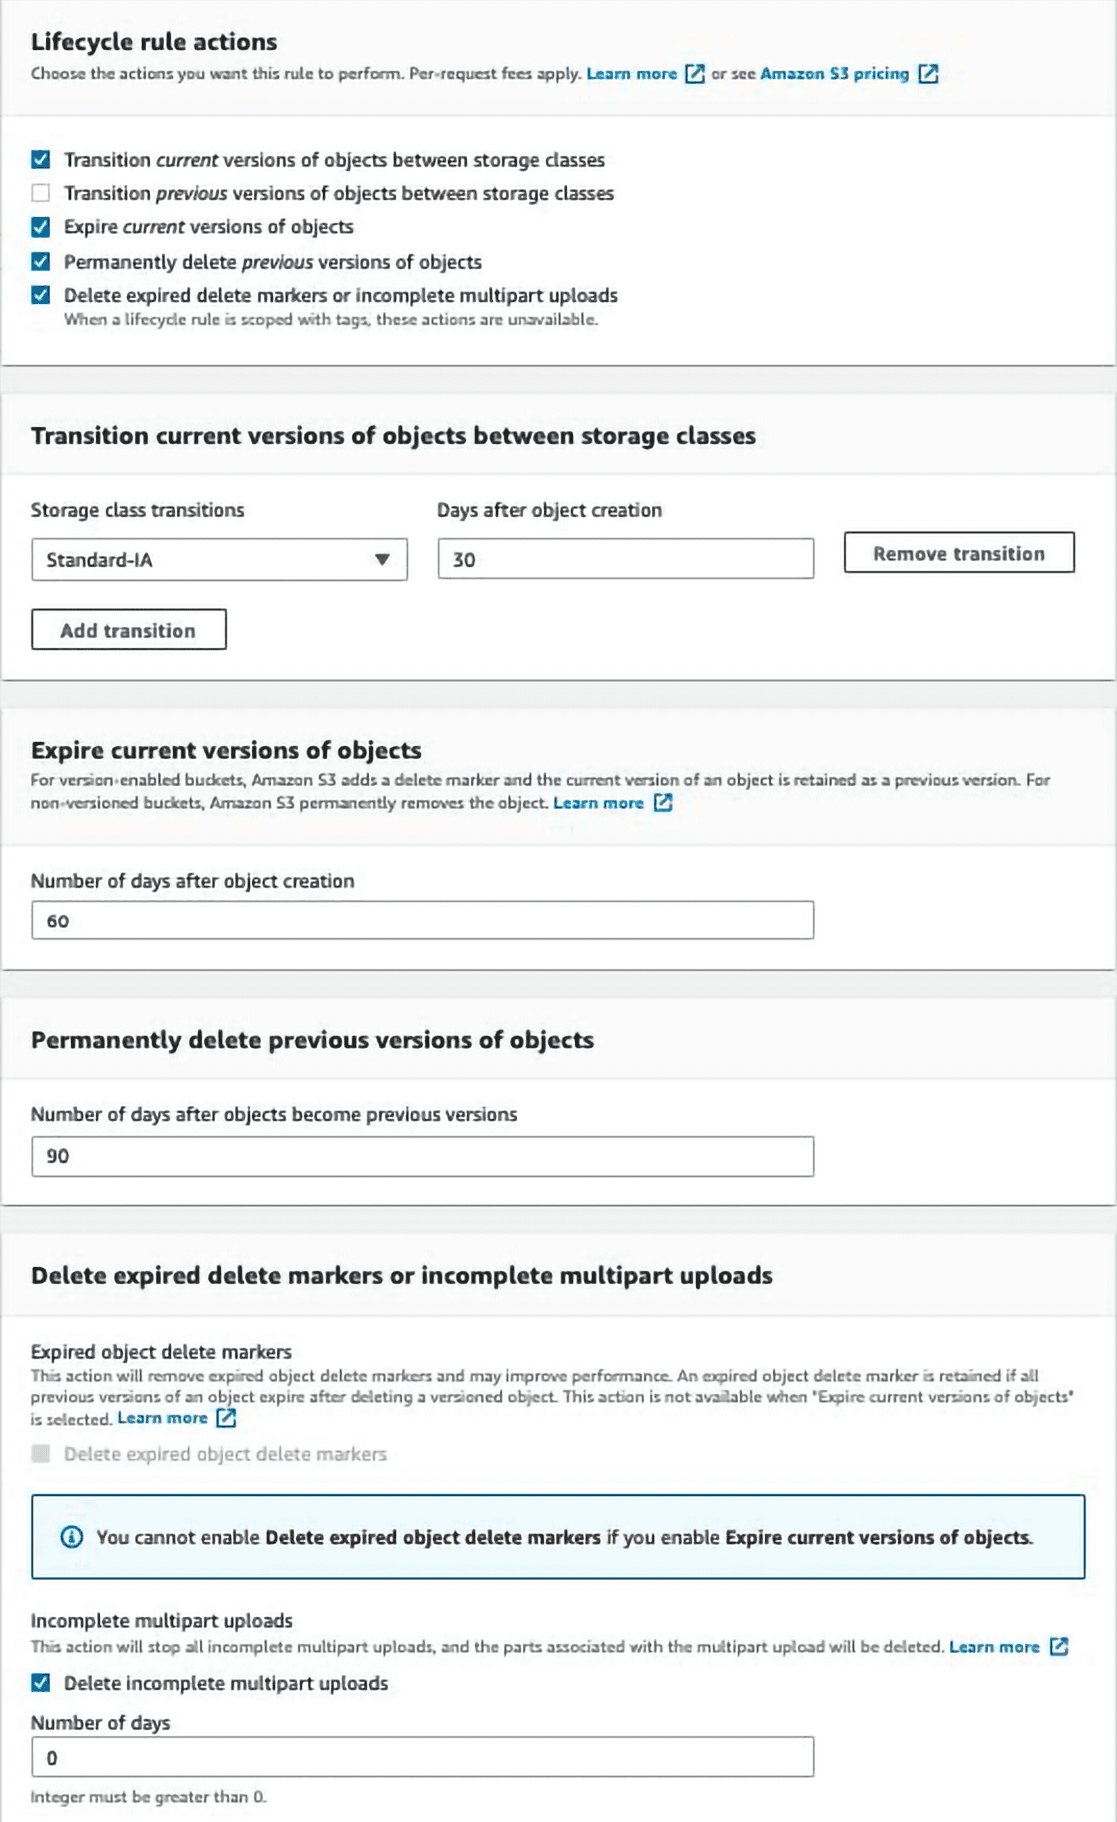Click the previous versions days field showing 90
The width and height of the screenshot is (1117, 1822).
(x=422, y=1156)
